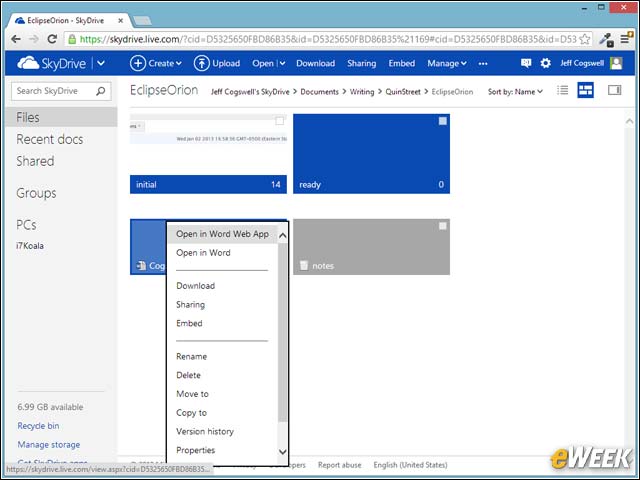Go to Writing breadcrumb
The height and width of the screenshot is (480, 640).
point(362,92)
